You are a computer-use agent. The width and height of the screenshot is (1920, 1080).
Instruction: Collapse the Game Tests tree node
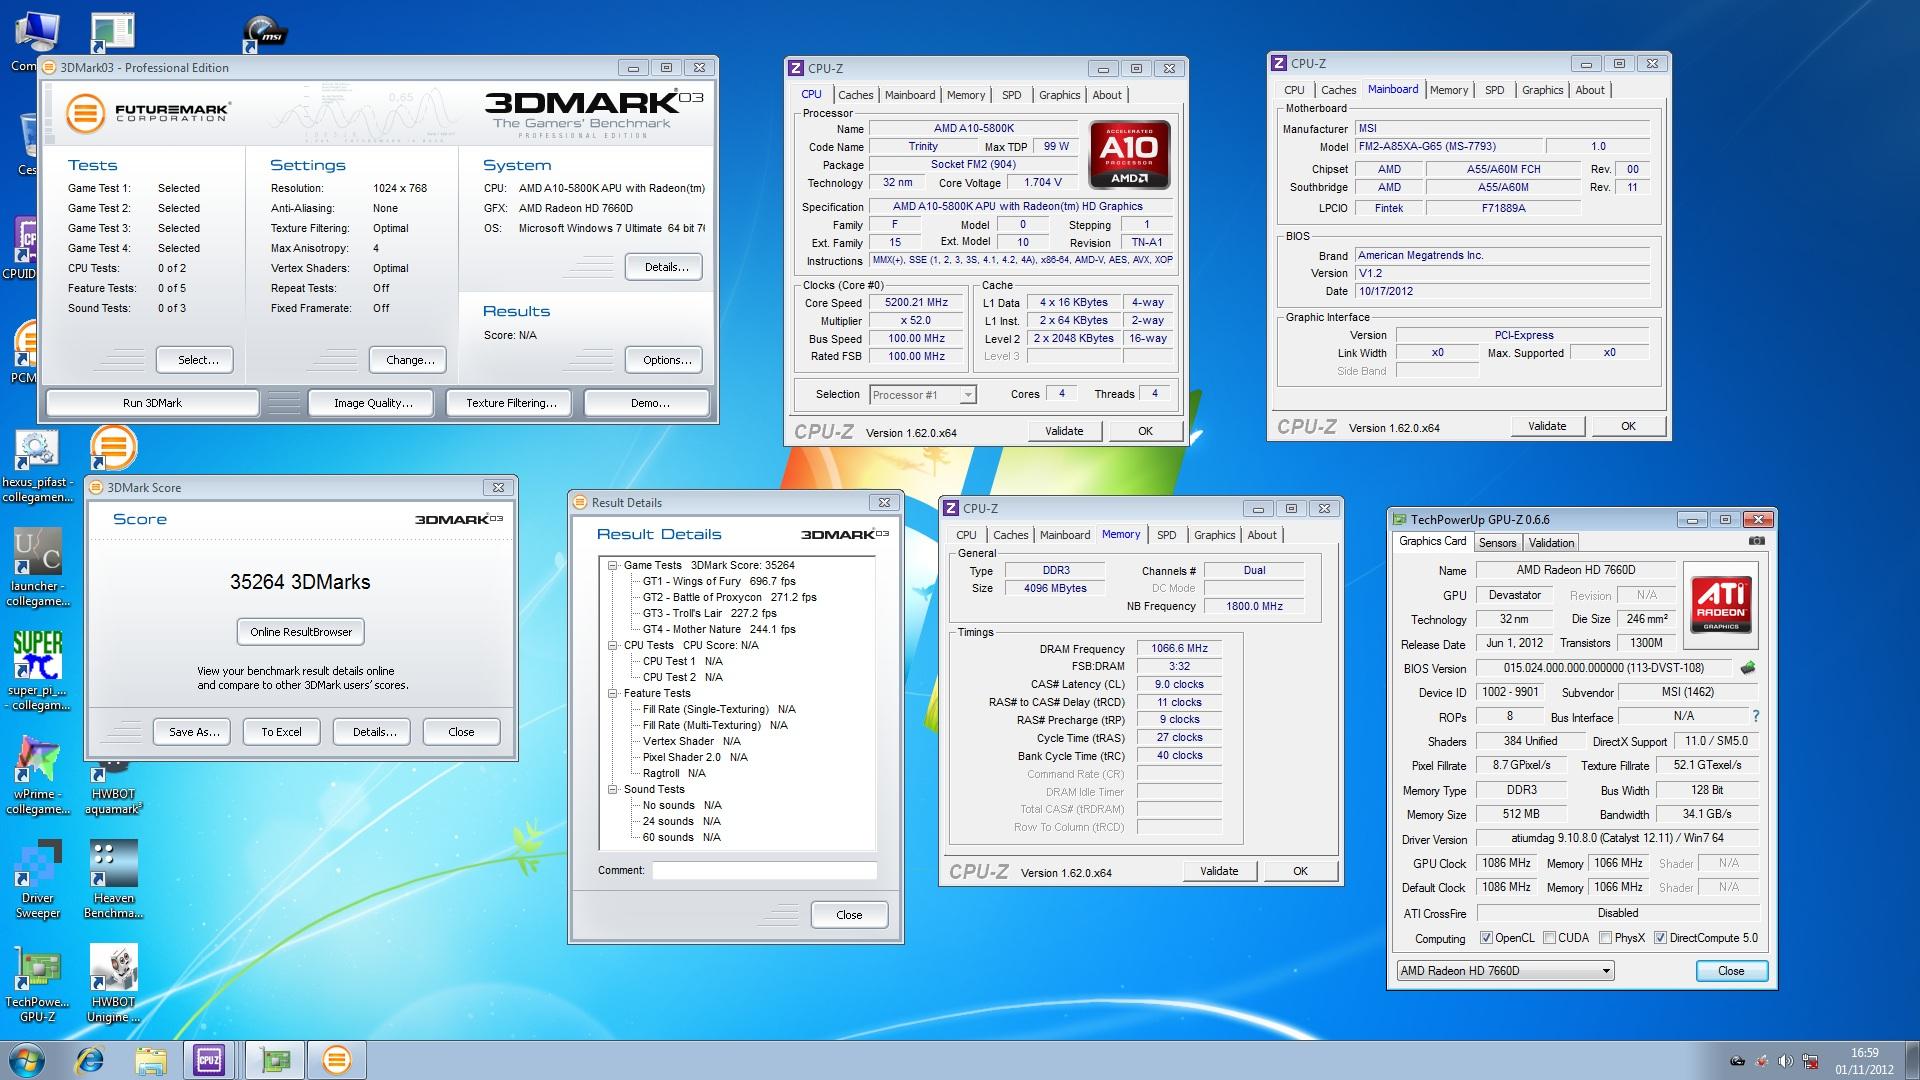point(613,566)
